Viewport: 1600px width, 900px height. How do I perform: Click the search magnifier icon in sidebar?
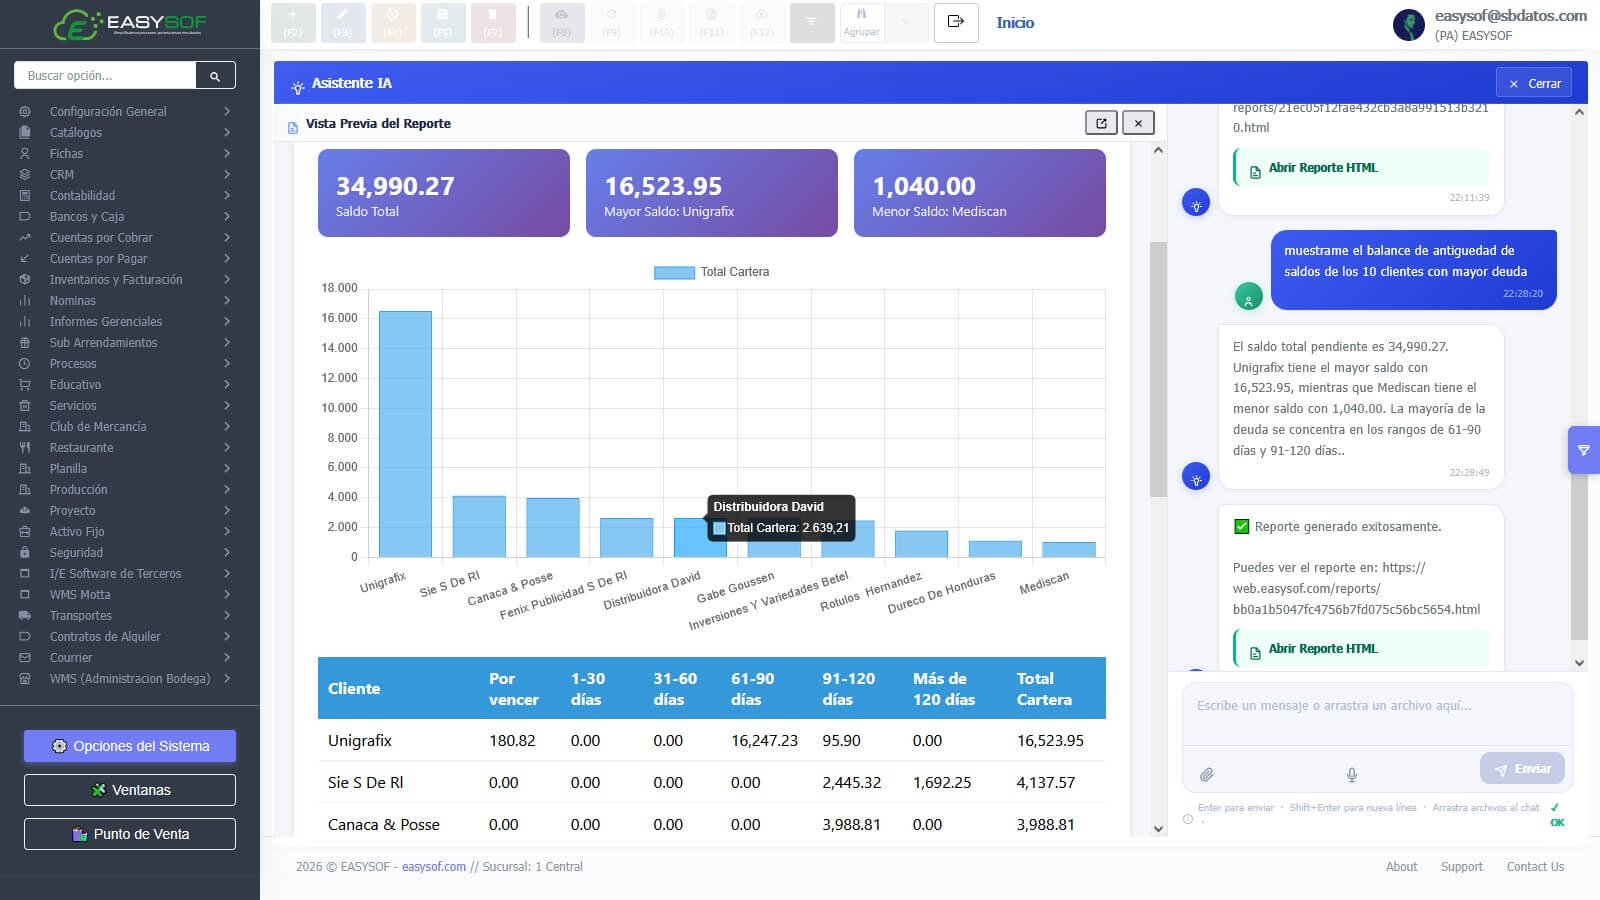click(215, 76)
